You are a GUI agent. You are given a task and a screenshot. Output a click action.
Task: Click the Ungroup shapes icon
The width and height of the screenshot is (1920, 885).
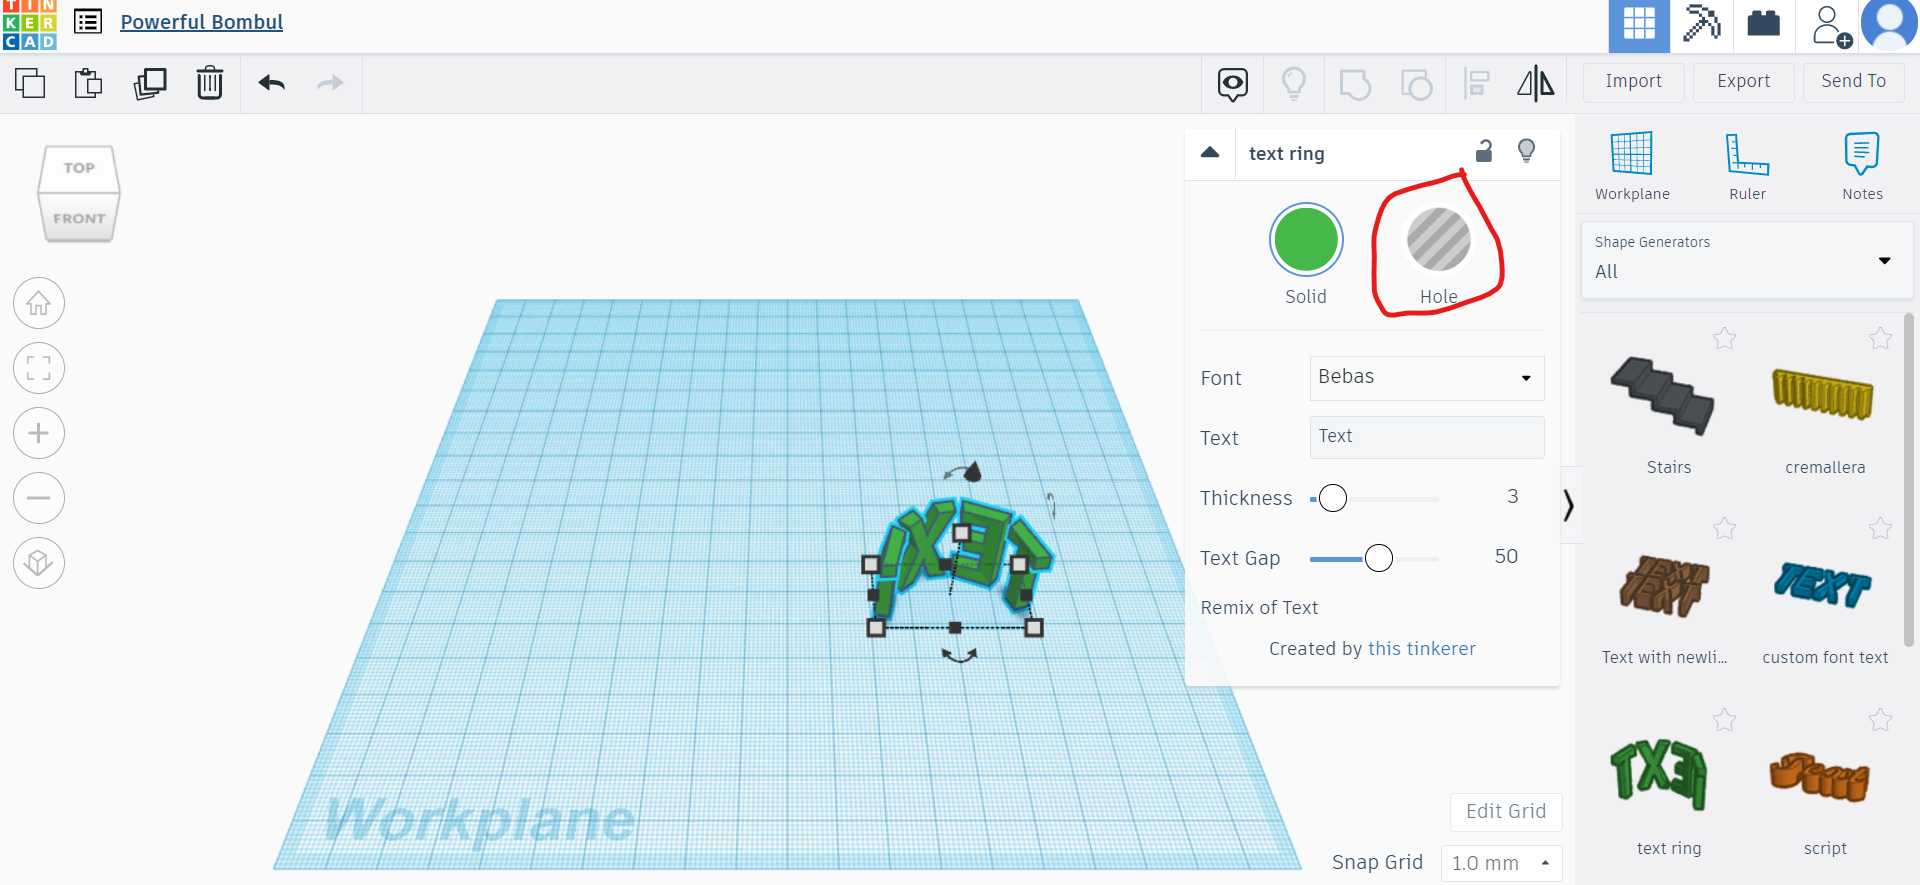coord(1416,84)
